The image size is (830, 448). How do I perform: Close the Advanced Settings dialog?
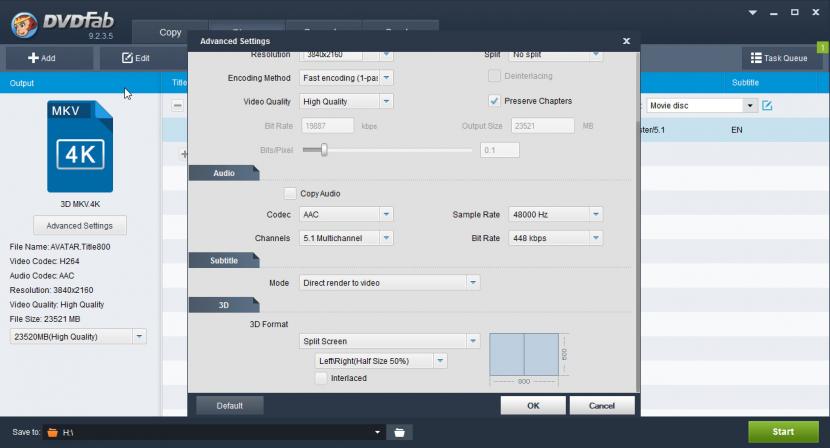click(626, 41)
